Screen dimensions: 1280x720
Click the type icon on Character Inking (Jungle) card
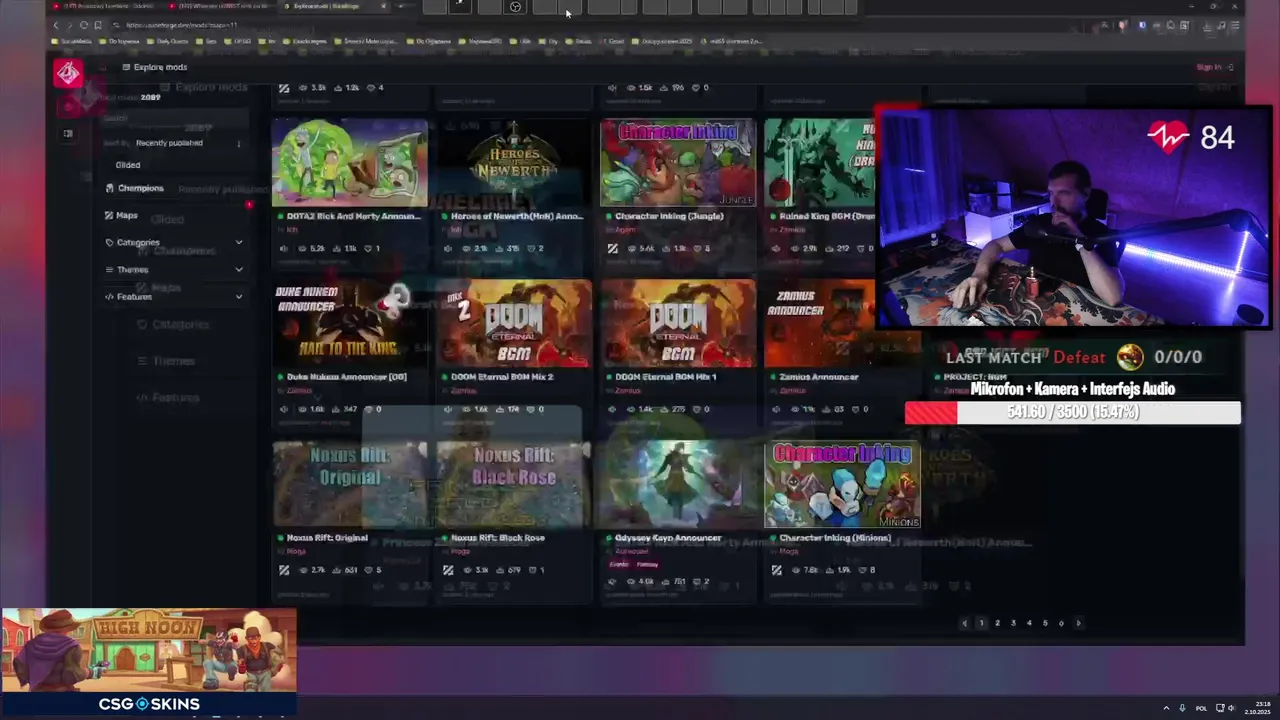tap(612, 248)
